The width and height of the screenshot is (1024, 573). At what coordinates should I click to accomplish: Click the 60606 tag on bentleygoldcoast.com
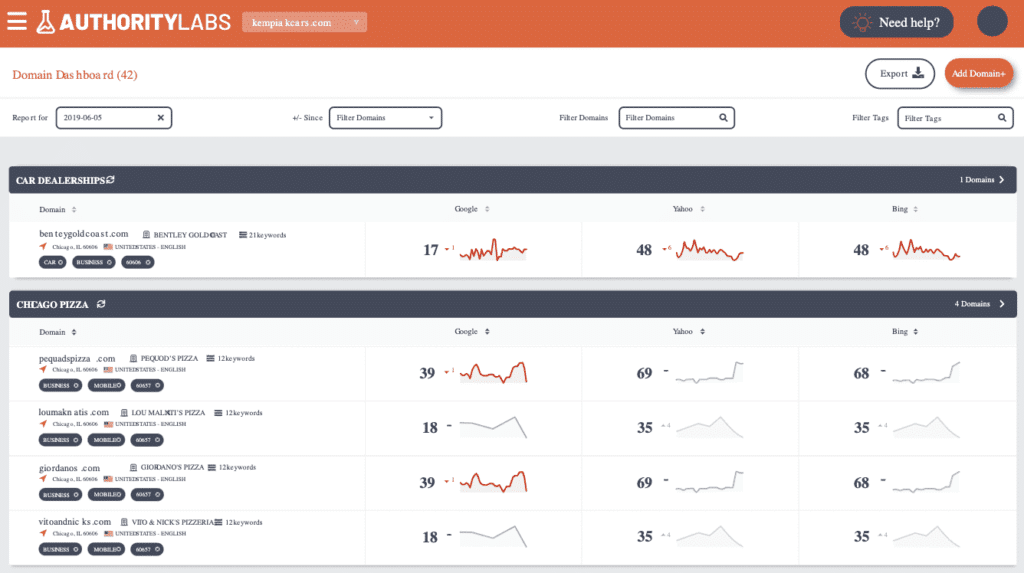click(x=138, y=262)
